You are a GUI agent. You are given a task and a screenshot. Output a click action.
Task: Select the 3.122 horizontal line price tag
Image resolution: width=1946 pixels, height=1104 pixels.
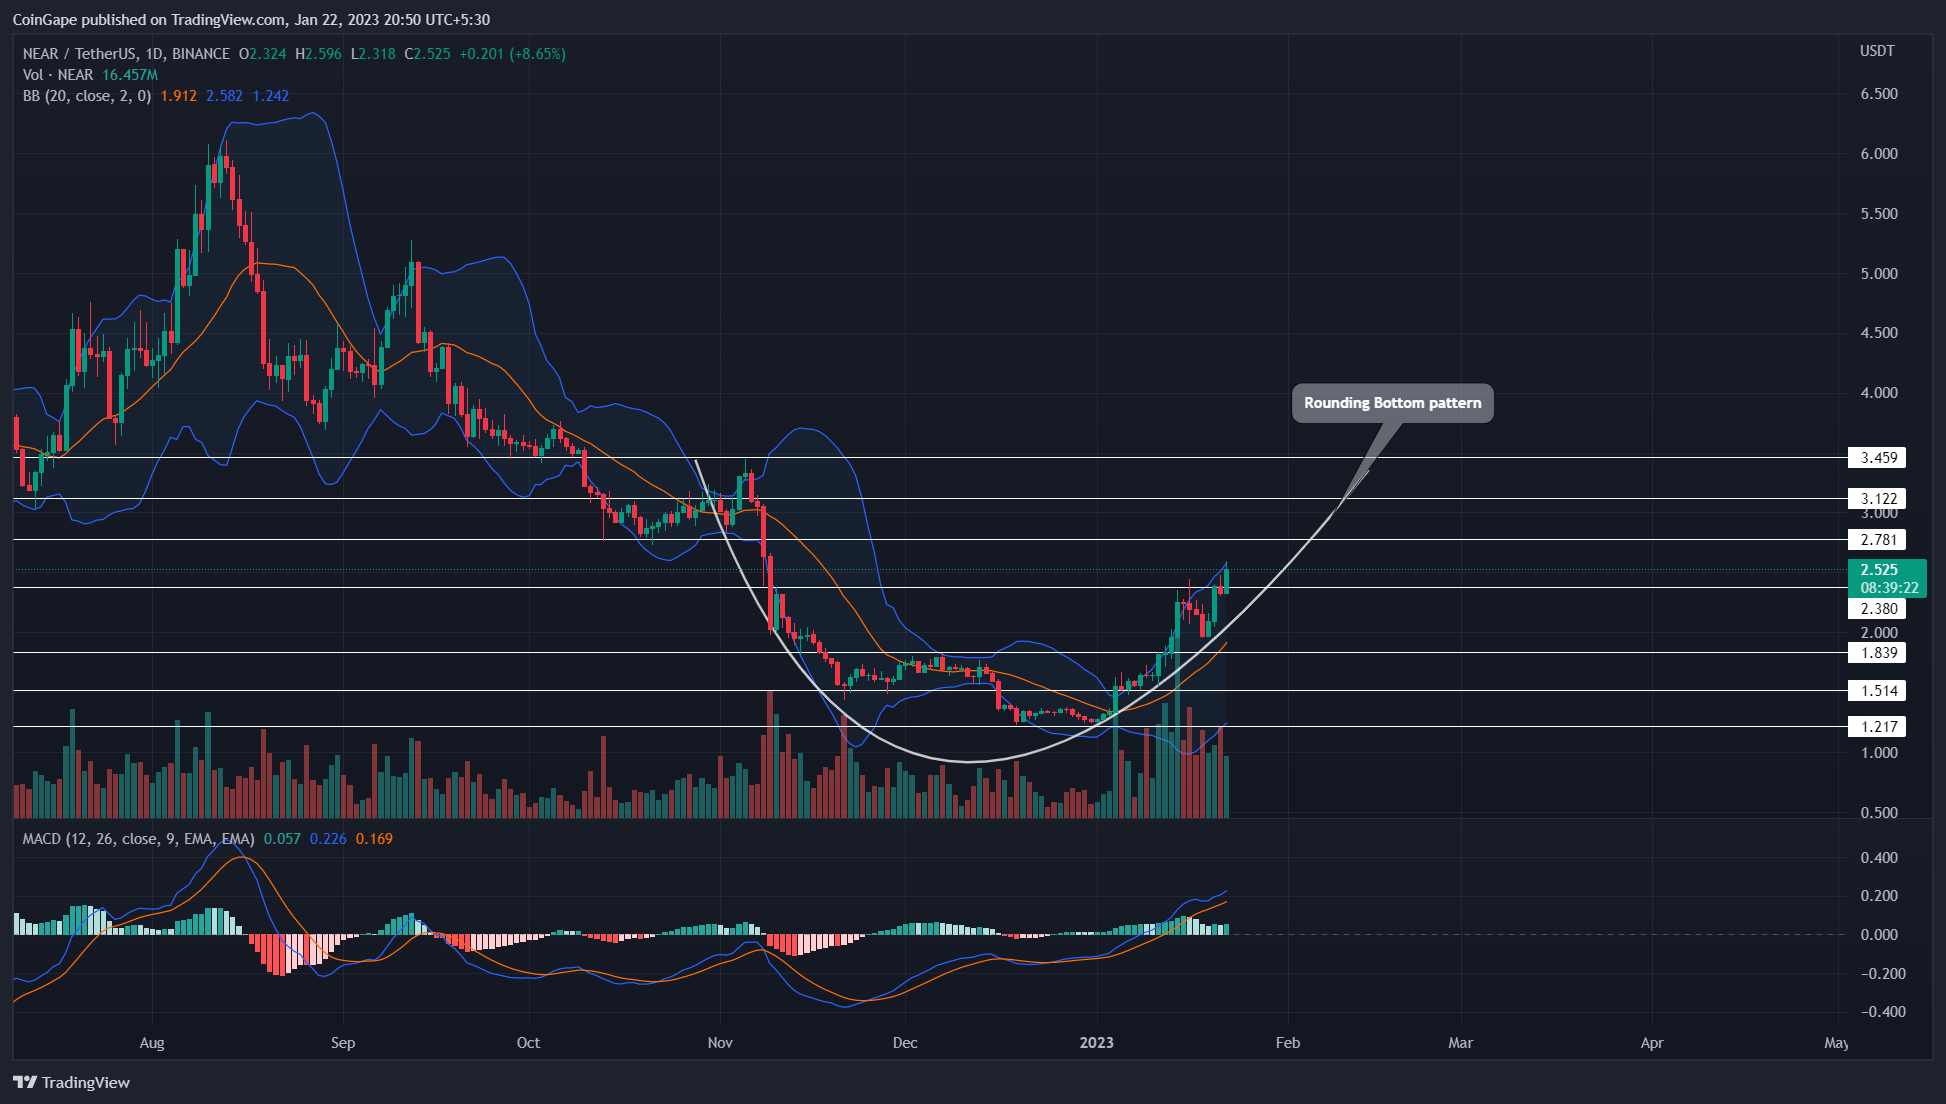1878,498
